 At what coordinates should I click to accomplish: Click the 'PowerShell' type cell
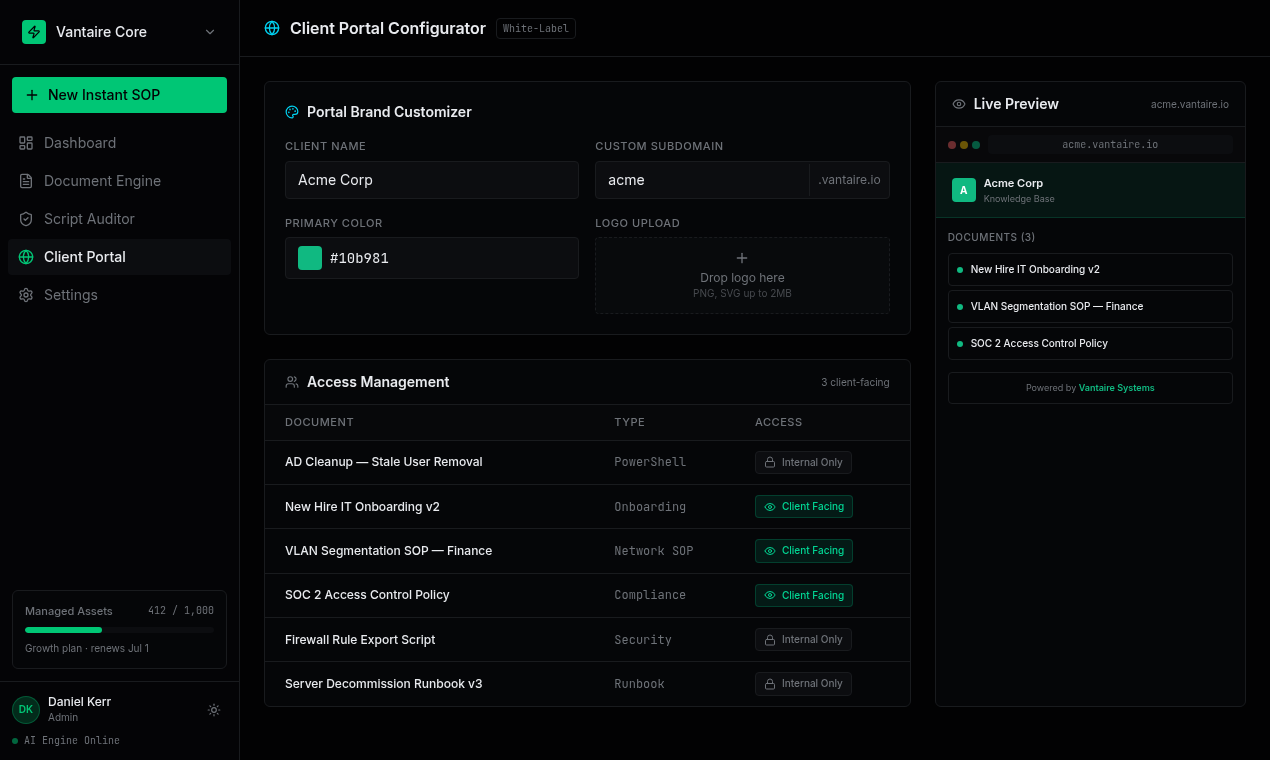650,462
